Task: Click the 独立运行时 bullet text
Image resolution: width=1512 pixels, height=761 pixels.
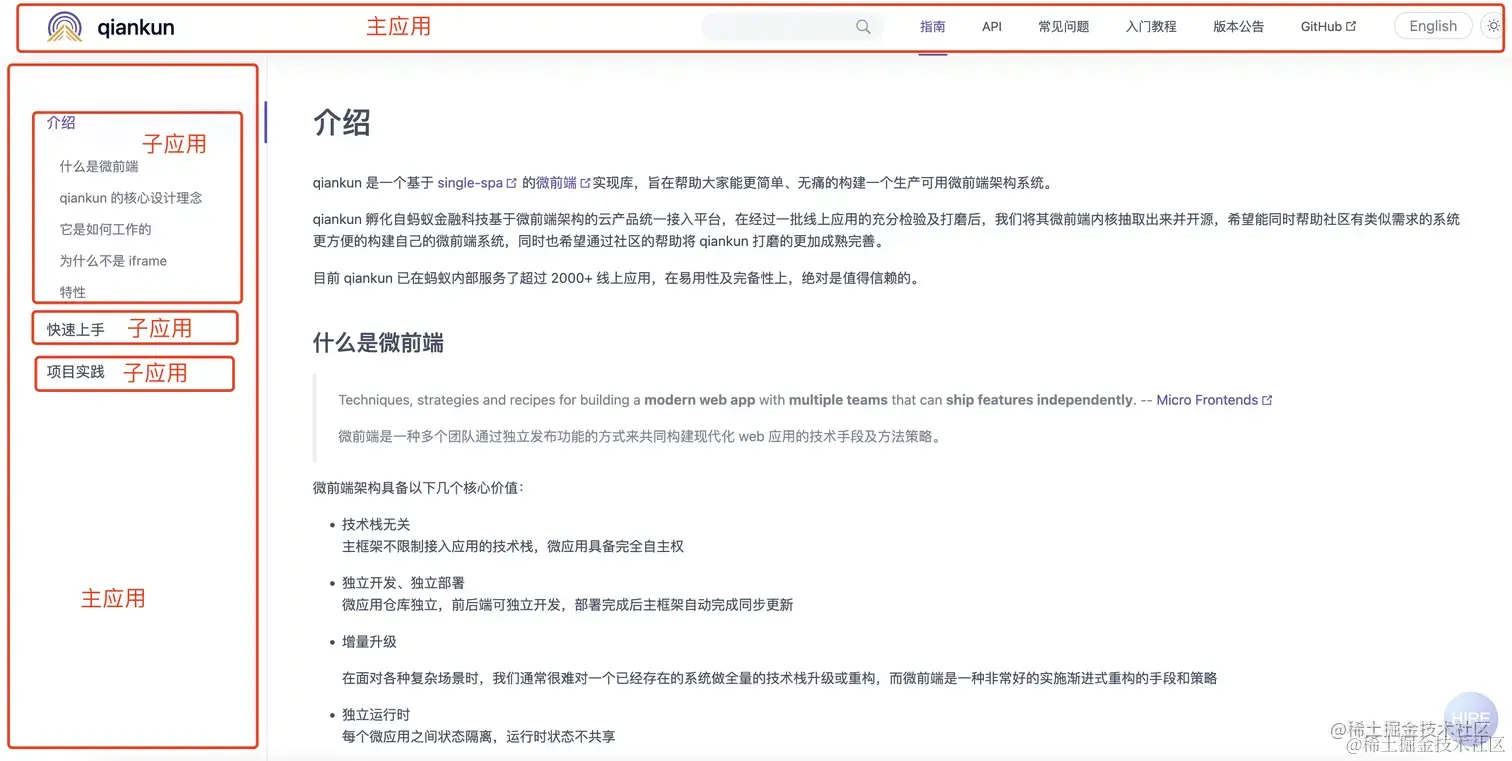Action: click(x=376, y=715)
